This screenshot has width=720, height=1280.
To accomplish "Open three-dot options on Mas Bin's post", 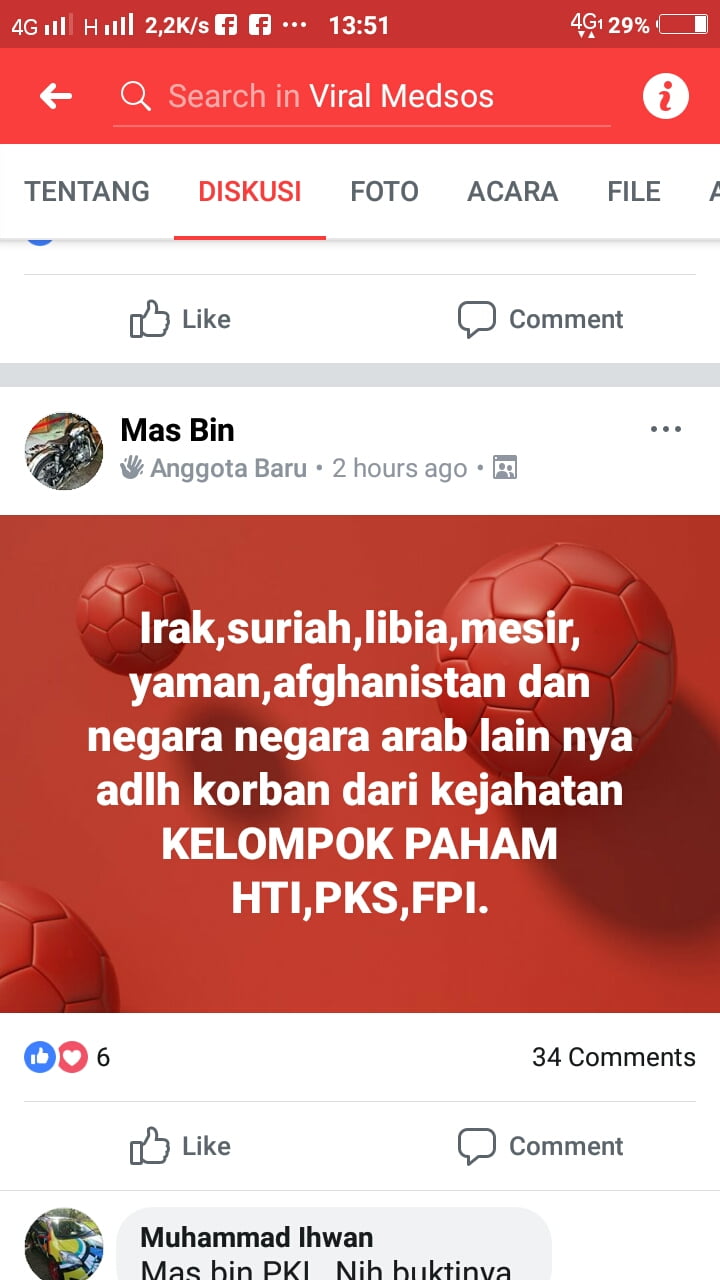I will tap(665, 429).
